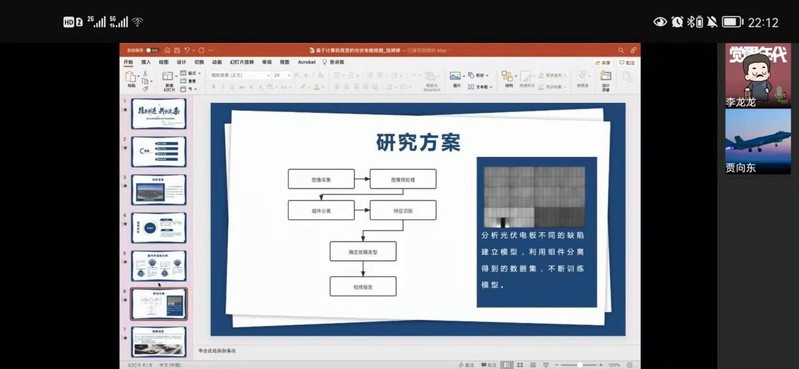Click the Save icon in quick access bar

pyautogui.click(x=177, y=50)
